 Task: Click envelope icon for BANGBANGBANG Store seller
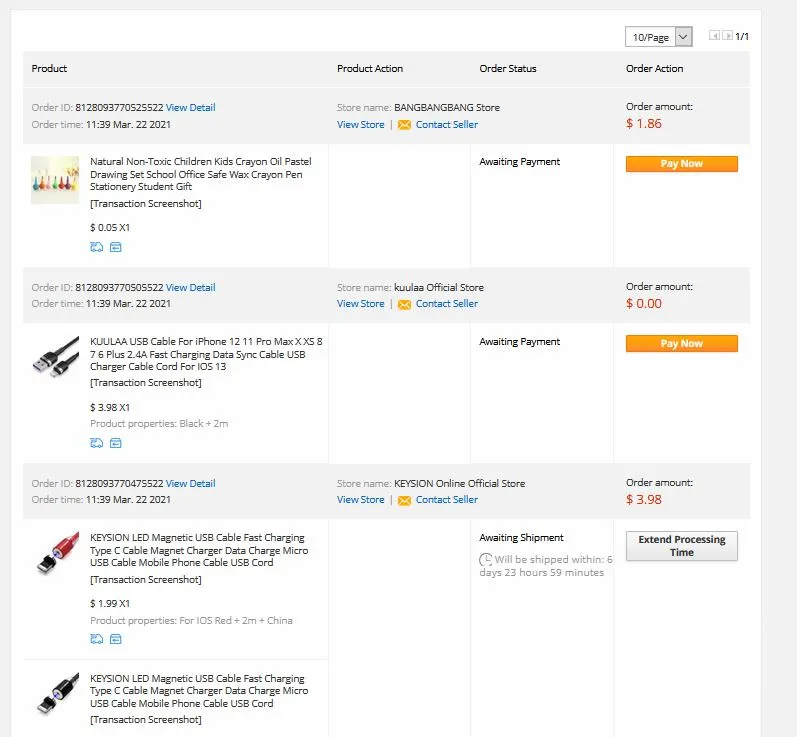(x=404, y=125)
